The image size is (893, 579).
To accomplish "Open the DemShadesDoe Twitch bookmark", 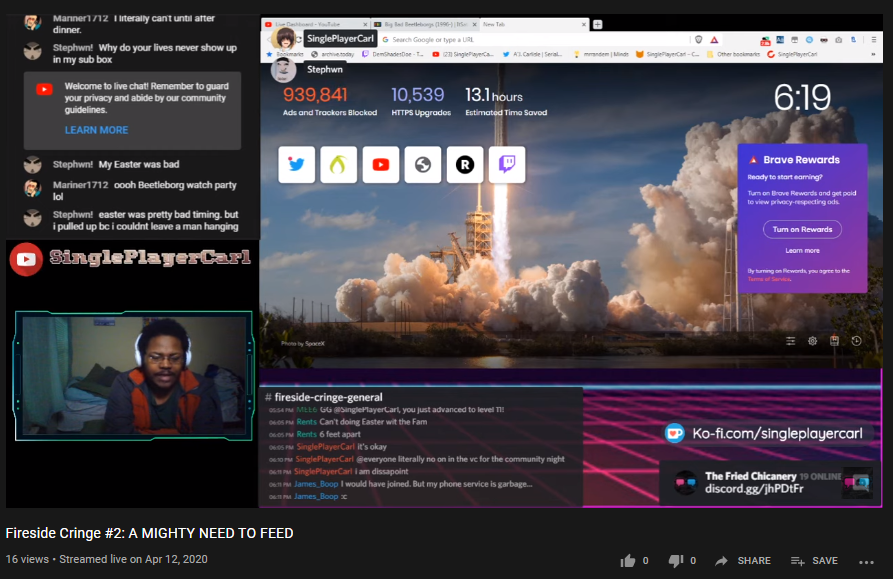I will tap(393, 55).
